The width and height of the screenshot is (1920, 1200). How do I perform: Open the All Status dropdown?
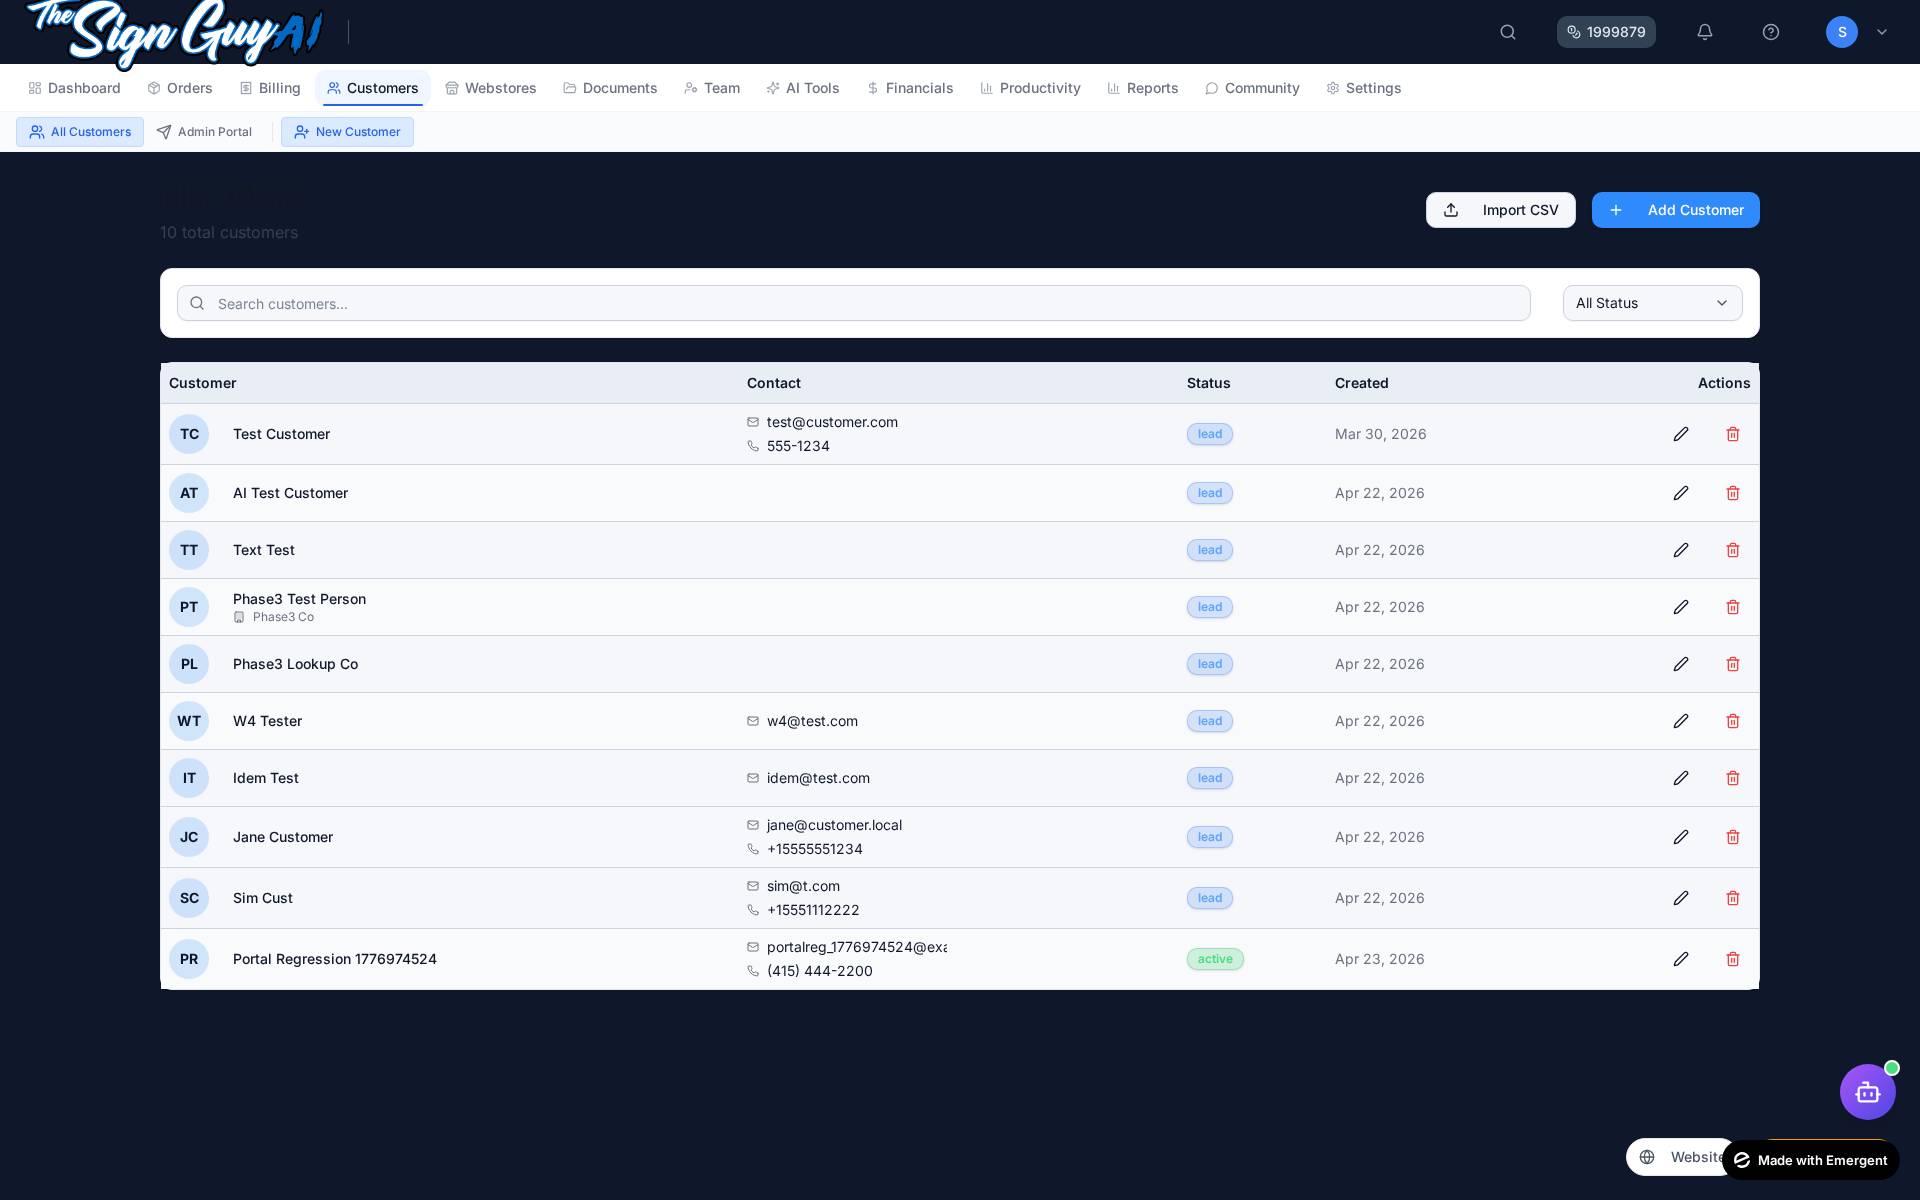click(1652, 303)
